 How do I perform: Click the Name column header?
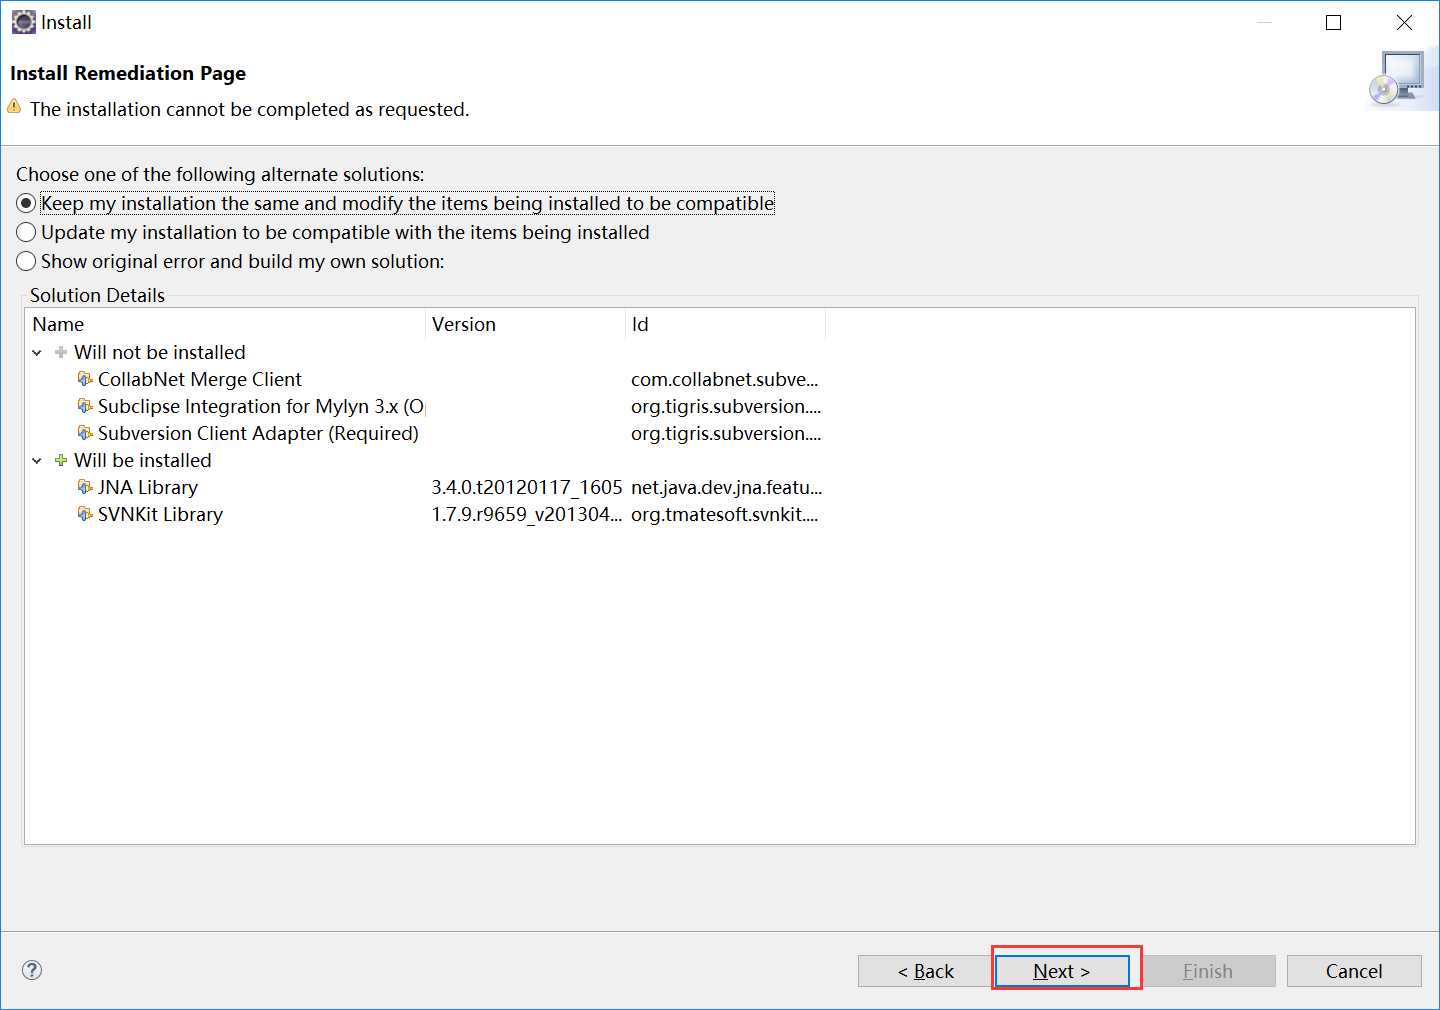click(226, 324)
